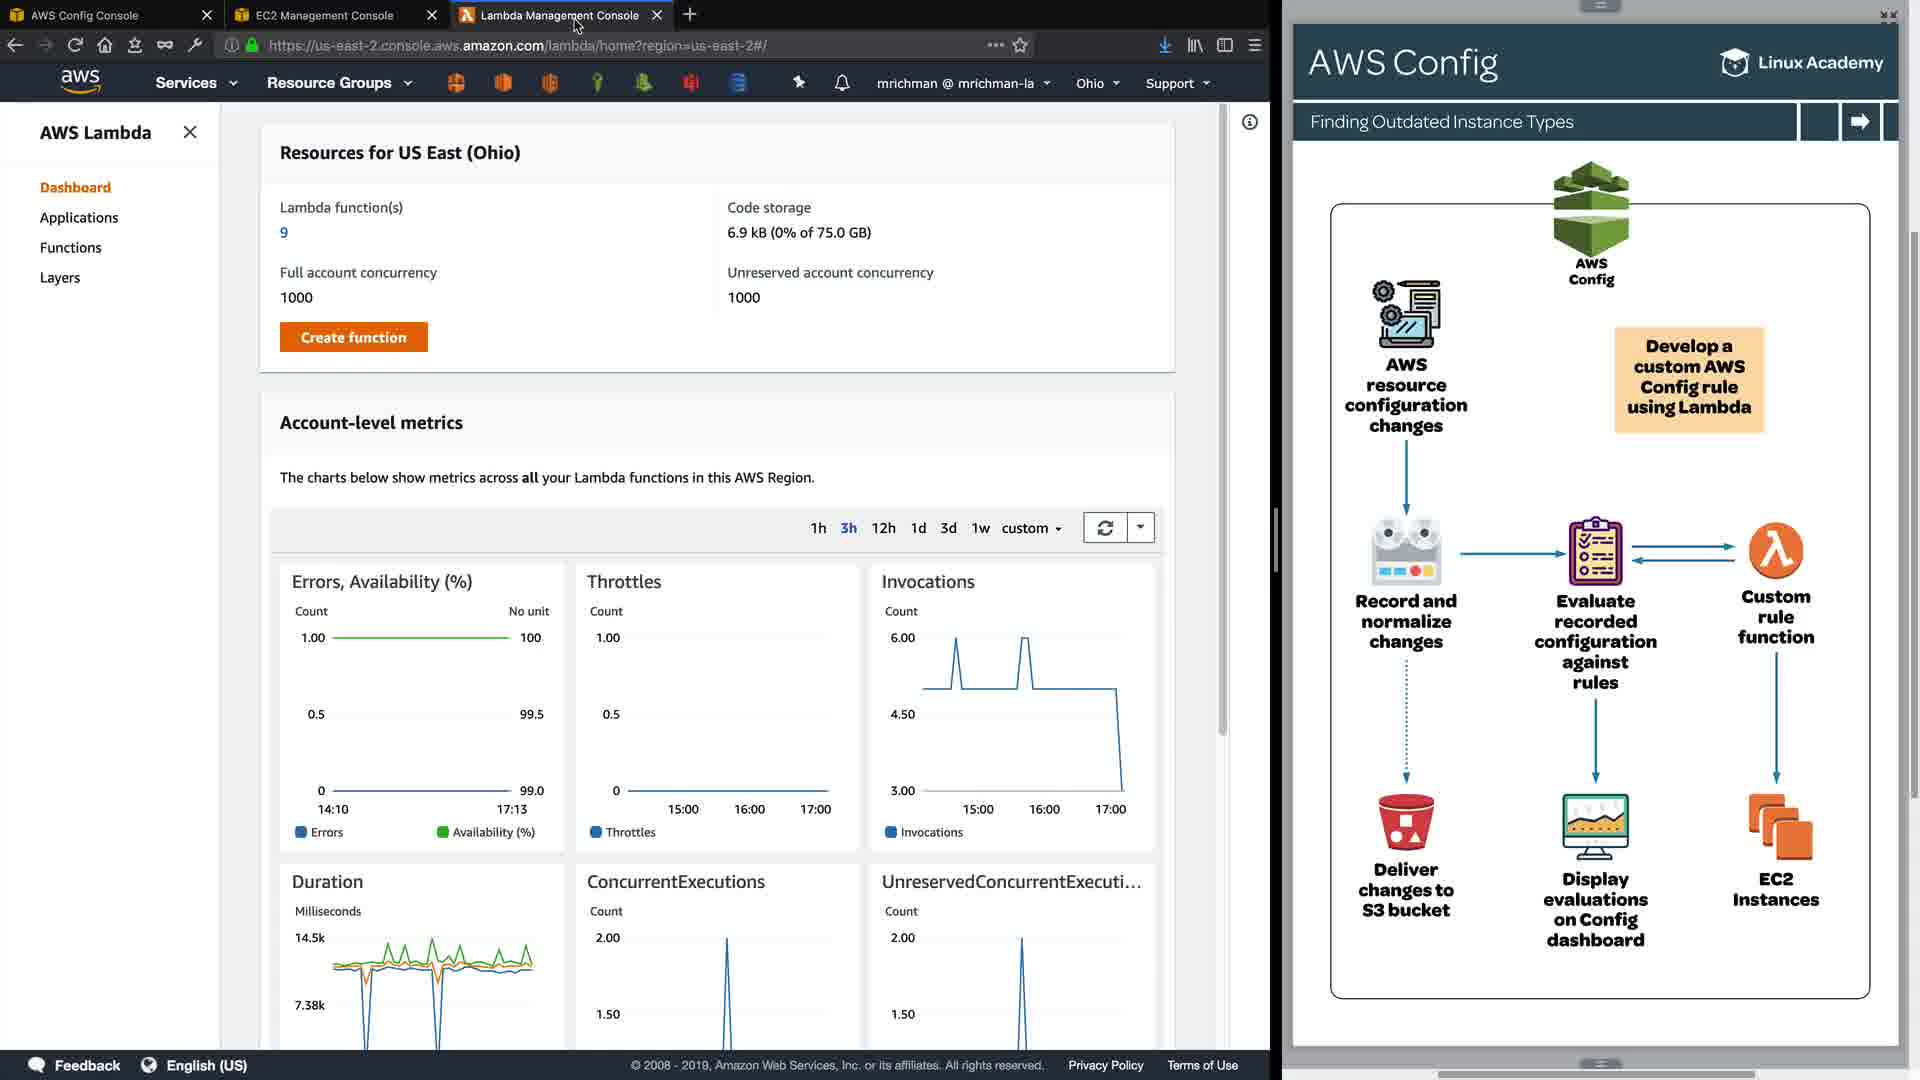Click the refresh metrics icon button

tap(1105, 528)
